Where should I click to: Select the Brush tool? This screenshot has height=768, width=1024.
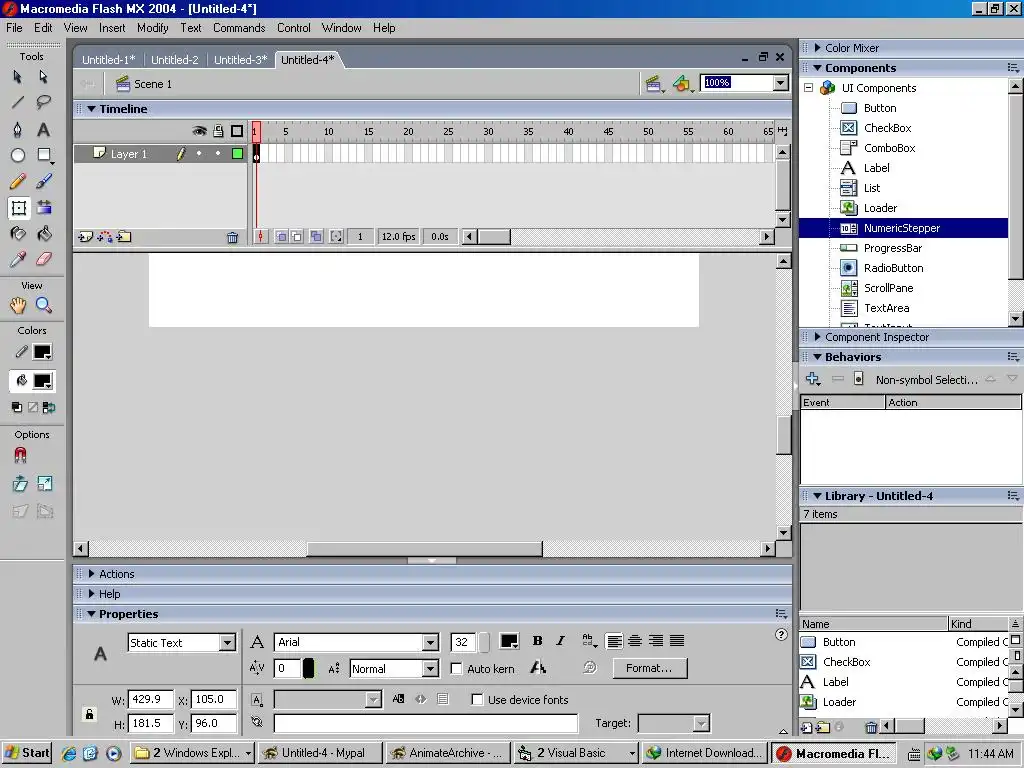point(44,181)
